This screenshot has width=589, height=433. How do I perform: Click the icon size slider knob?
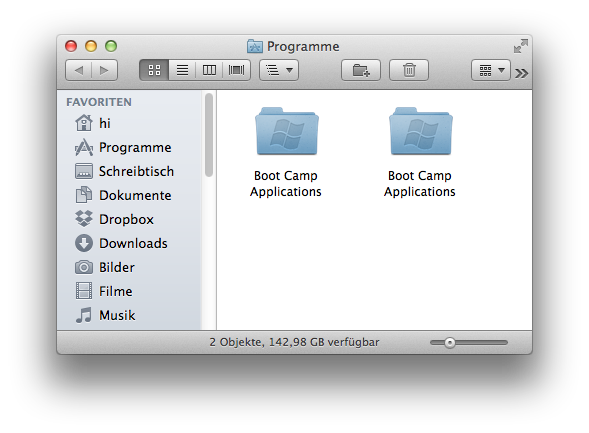click(x=450, y=342)
